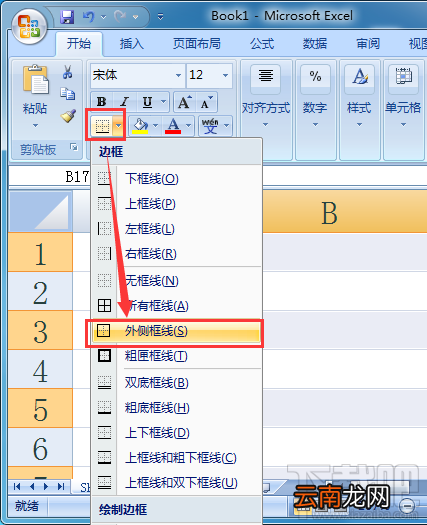Open the fill color dropdown arrow
Viewport: 427px width, 525px height.
coord(155,126)
